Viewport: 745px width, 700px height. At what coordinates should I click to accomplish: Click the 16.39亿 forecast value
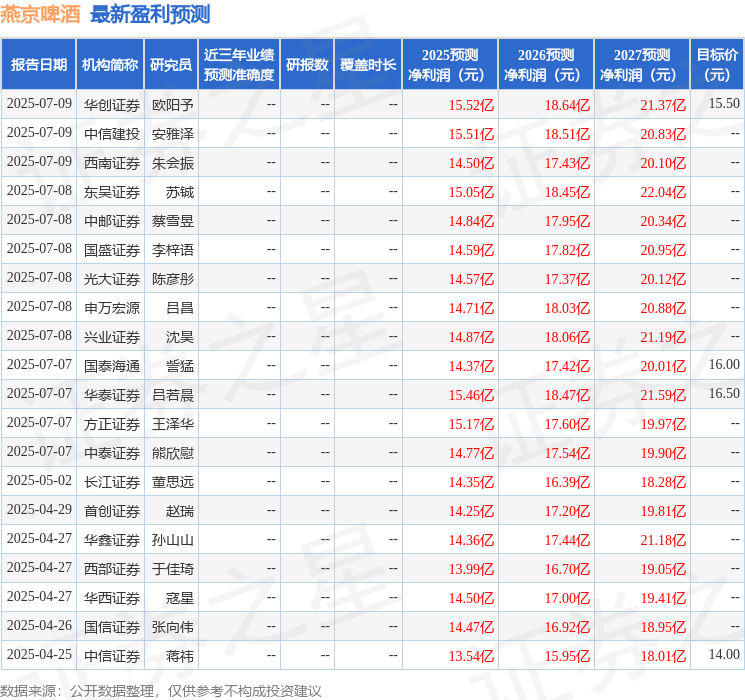click(x=567, y=482)
